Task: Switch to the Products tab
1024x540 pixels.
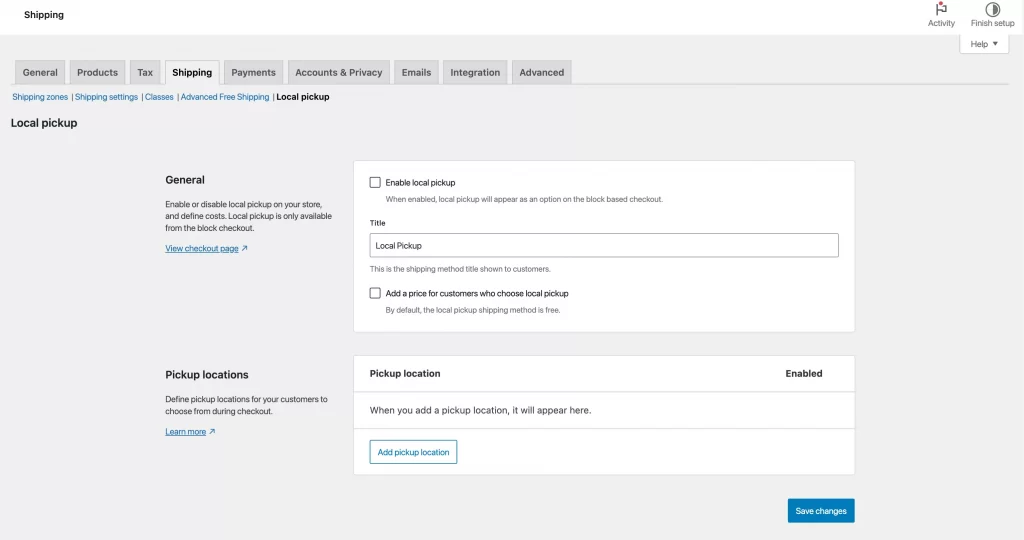Action: pyautogui.click(x=97, y=72)
